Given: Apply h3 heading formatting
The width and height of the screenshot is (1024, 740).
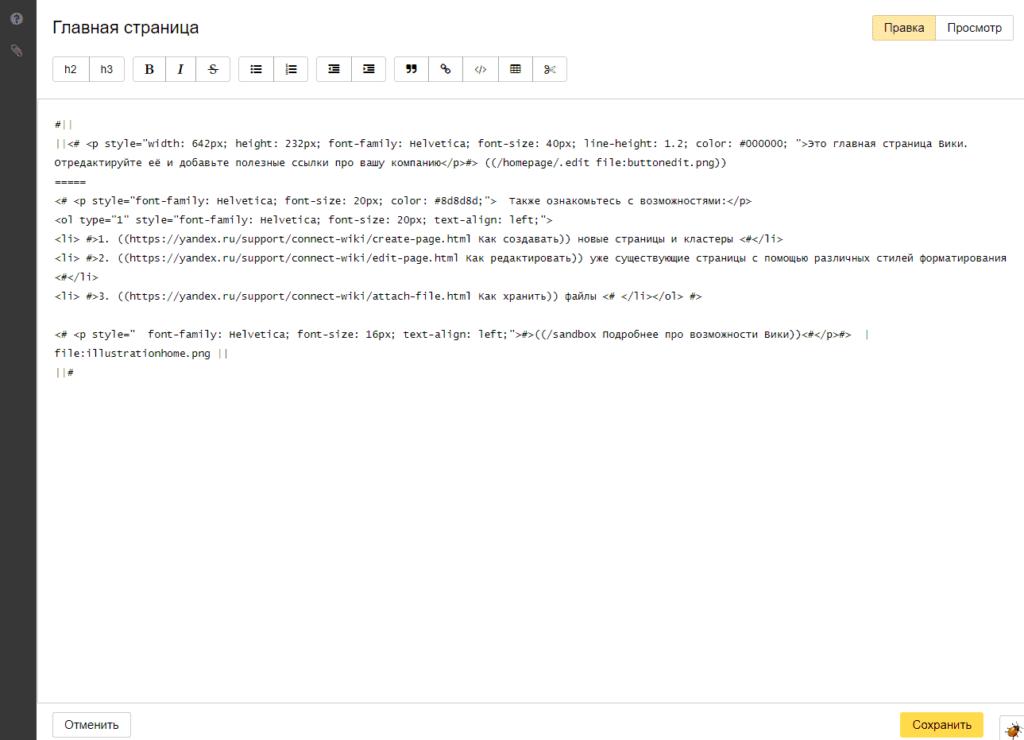Looking at the screenshot, I should 107,69.
